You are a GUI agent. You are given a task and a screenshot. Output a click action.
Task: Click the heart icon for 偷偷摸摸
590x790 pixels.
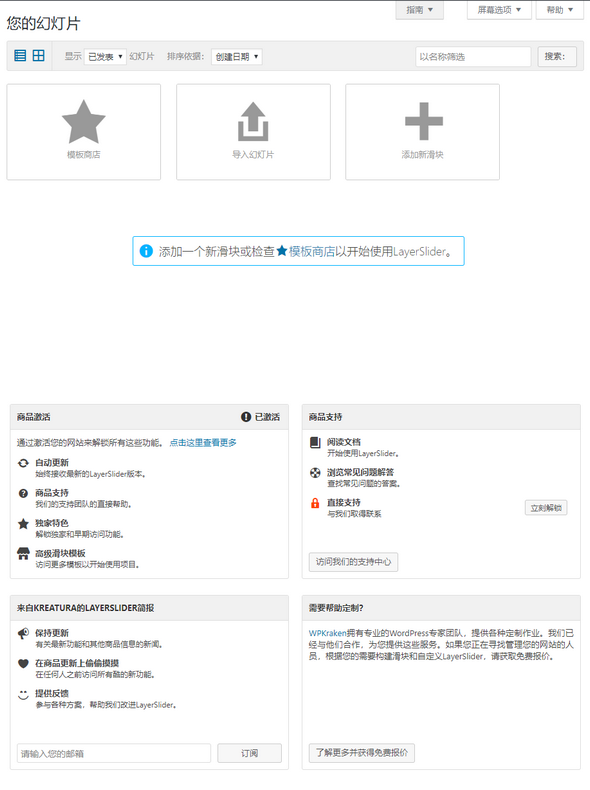(23, 664)
